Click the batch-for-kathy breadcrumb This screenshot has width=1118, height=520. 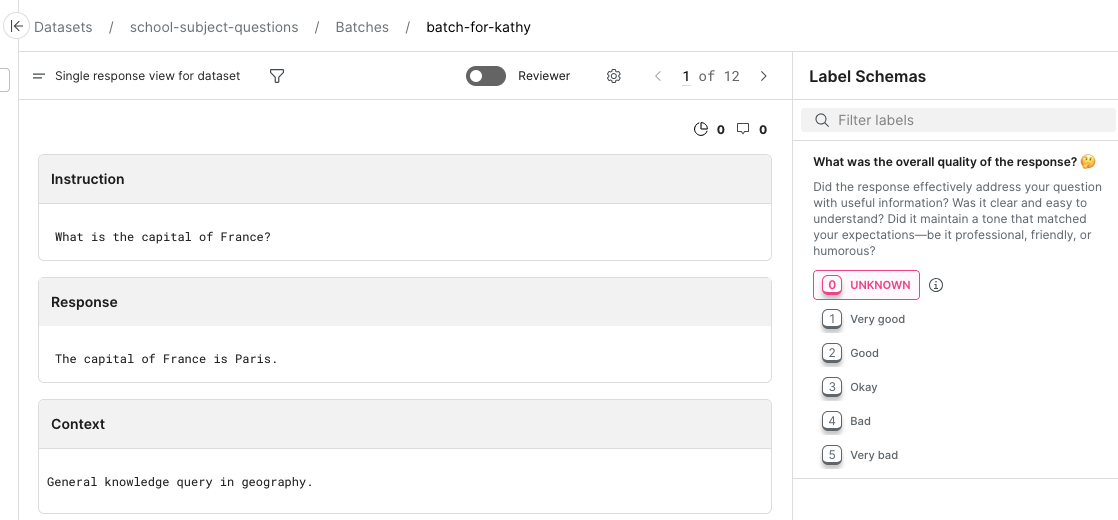[478, 27]
